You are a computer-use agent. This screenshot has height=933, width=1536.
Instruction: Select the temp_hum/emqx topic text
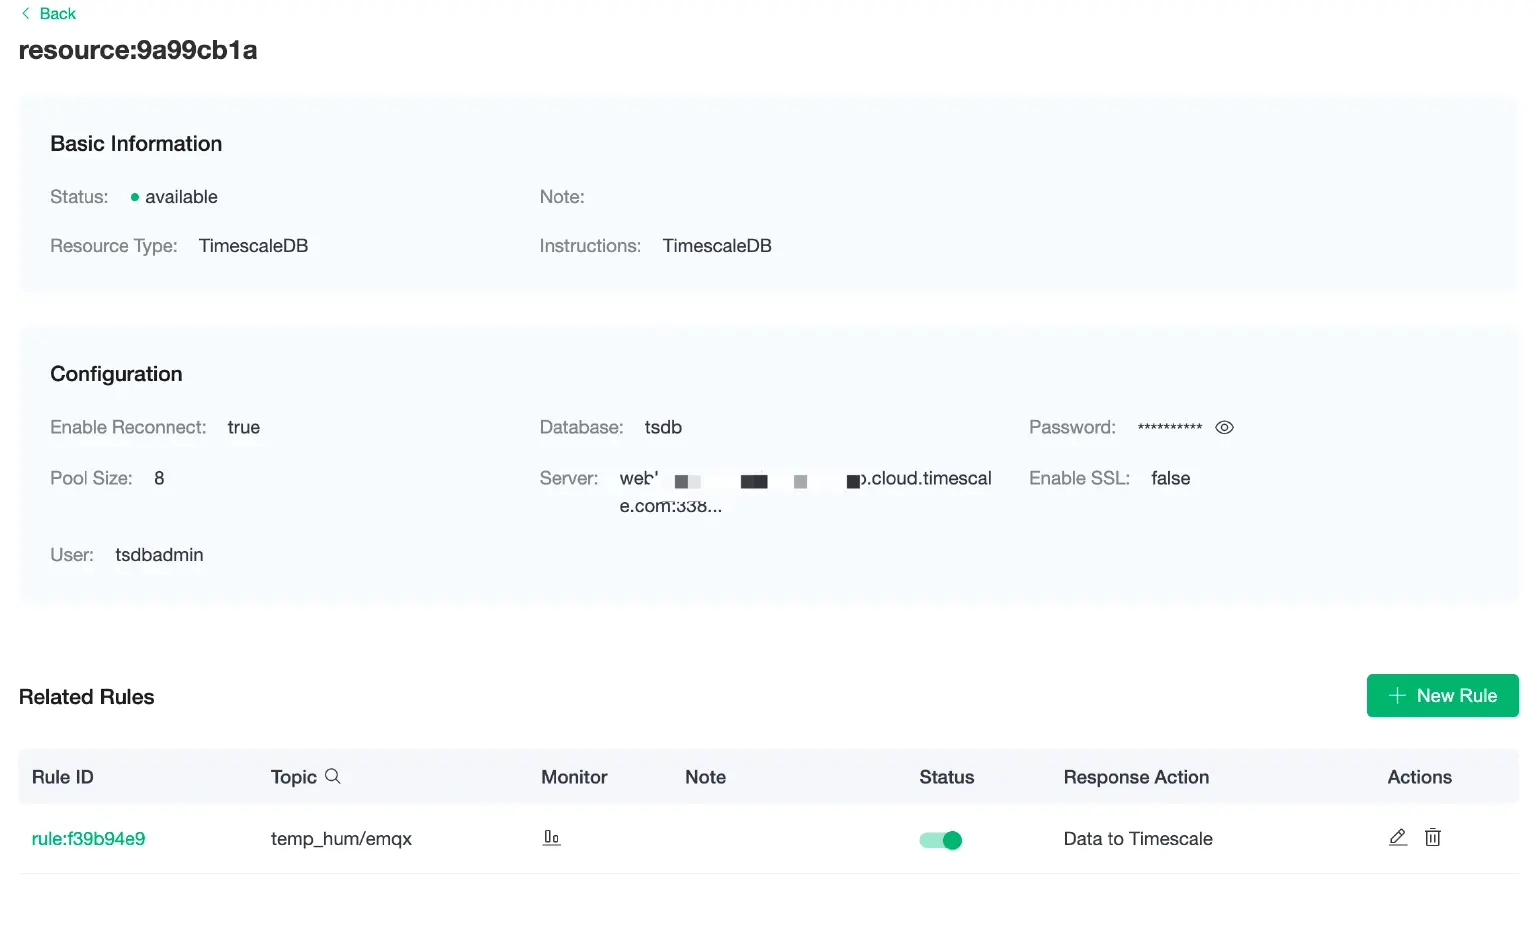tap(341, 838)
